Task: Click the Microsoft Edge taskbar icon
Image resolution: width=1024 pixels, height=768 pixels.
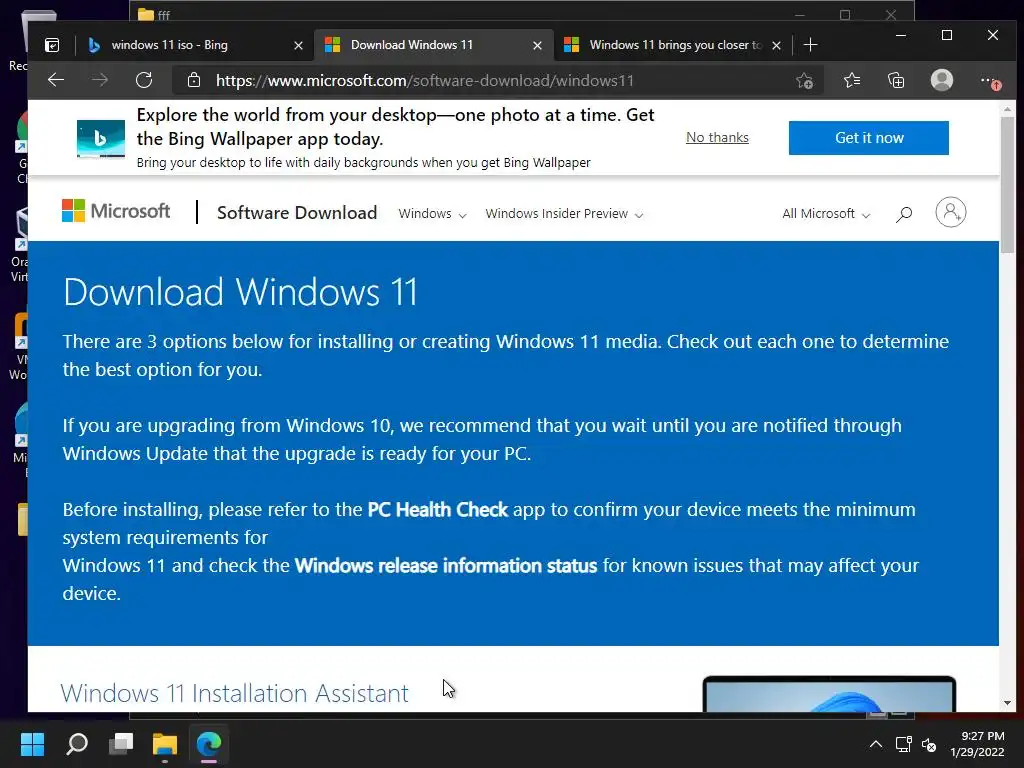Action: (x=209, y=744)
